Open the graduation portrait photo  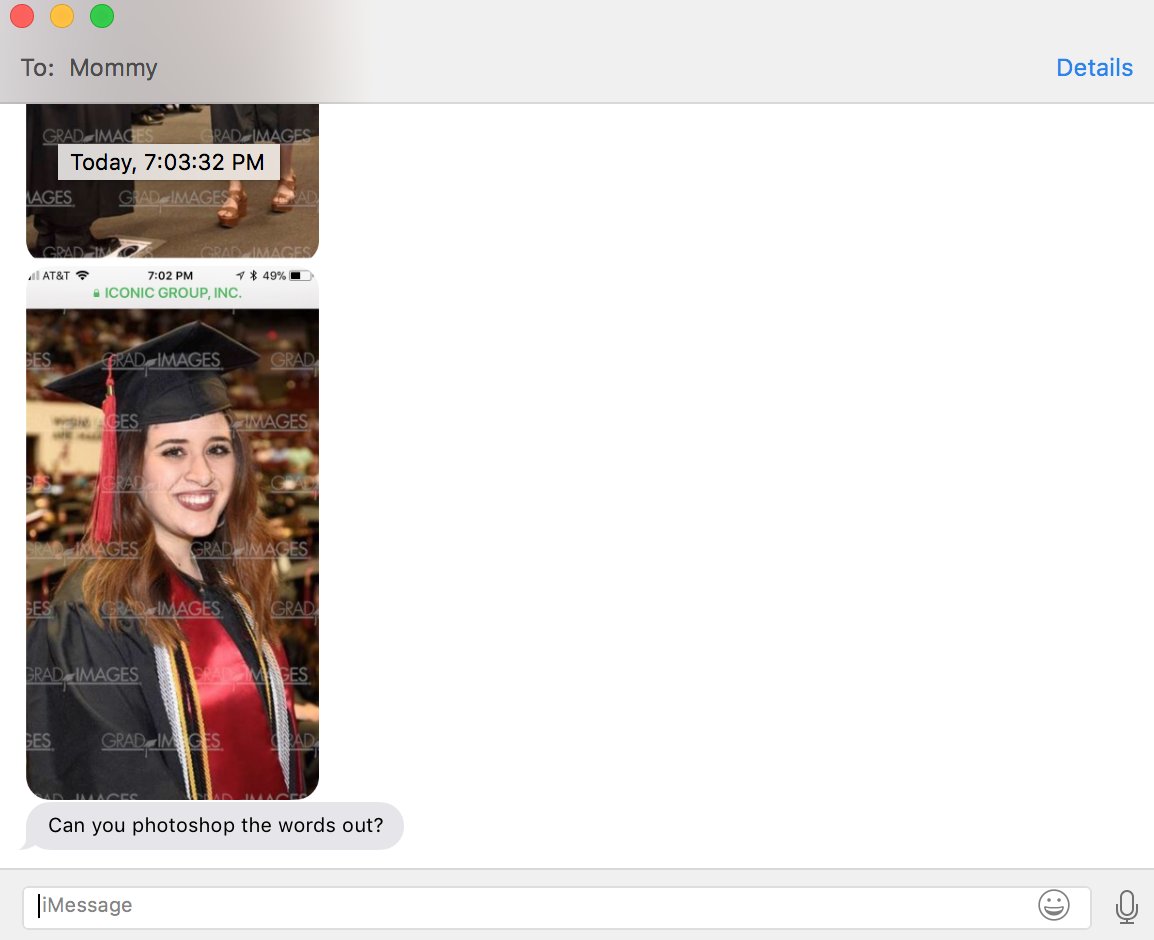pos(172,534)
